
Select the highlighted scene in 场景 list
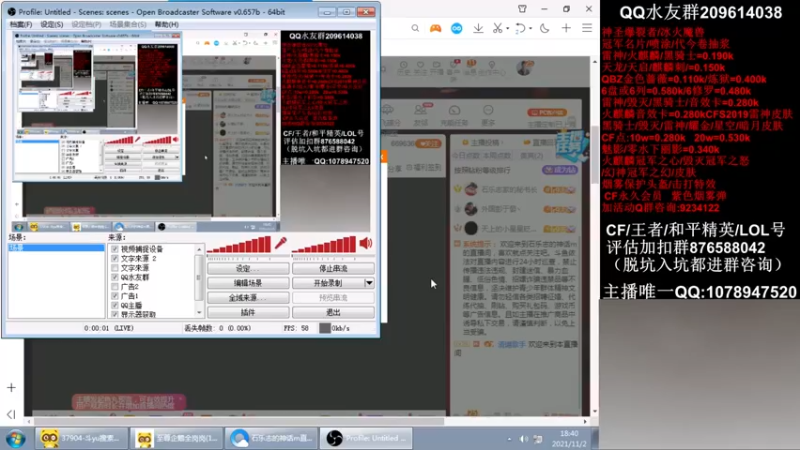[56, 247]
